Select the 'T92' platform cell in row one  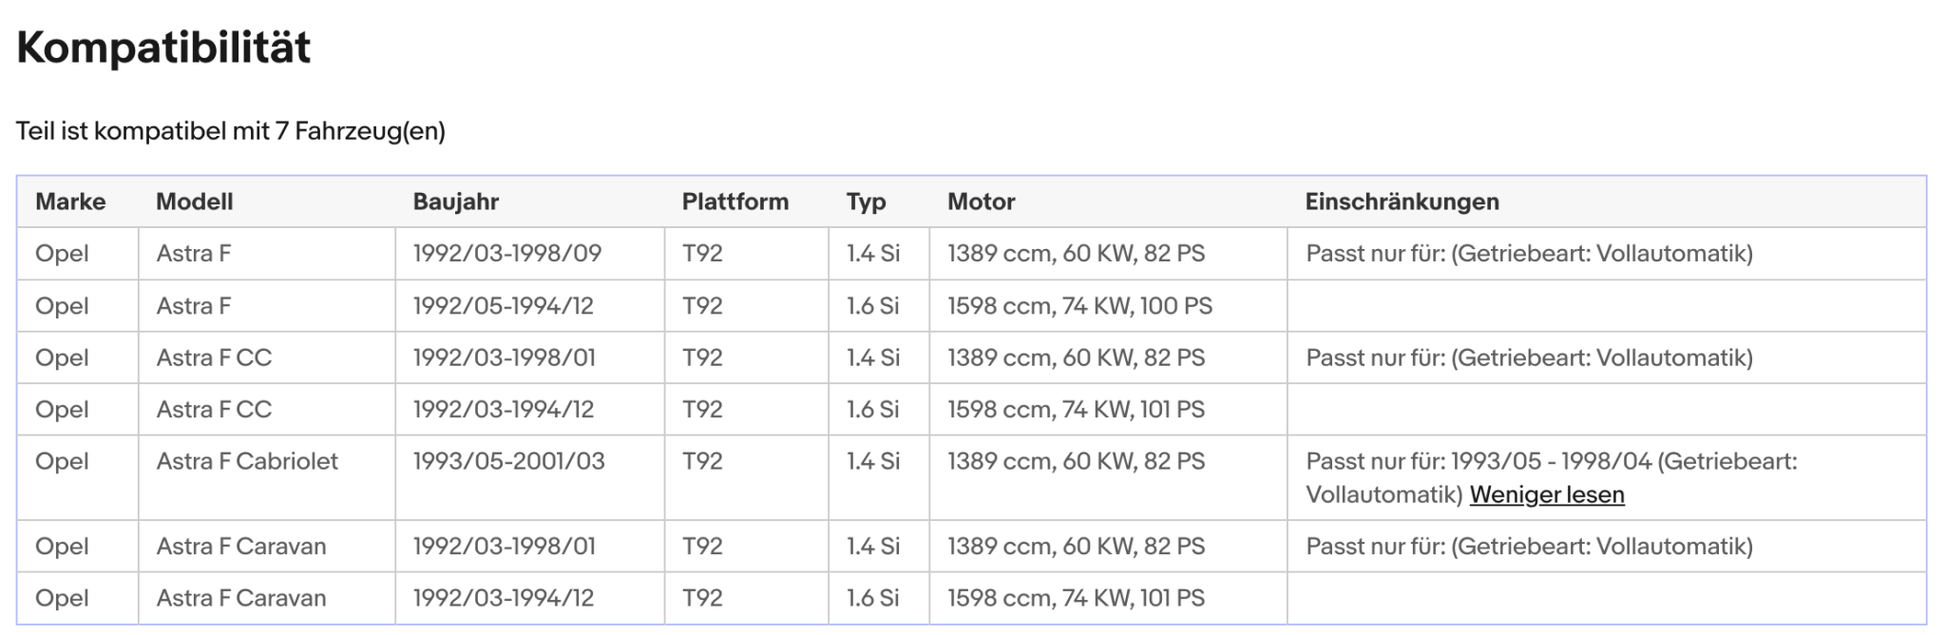point(703,253)
